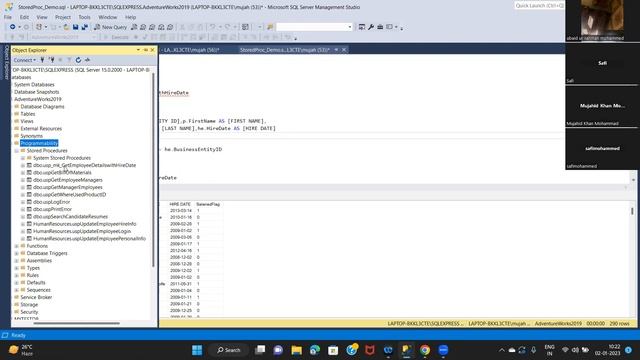
Task: Click the New Query toolbar button
Action: click(110, 27)
